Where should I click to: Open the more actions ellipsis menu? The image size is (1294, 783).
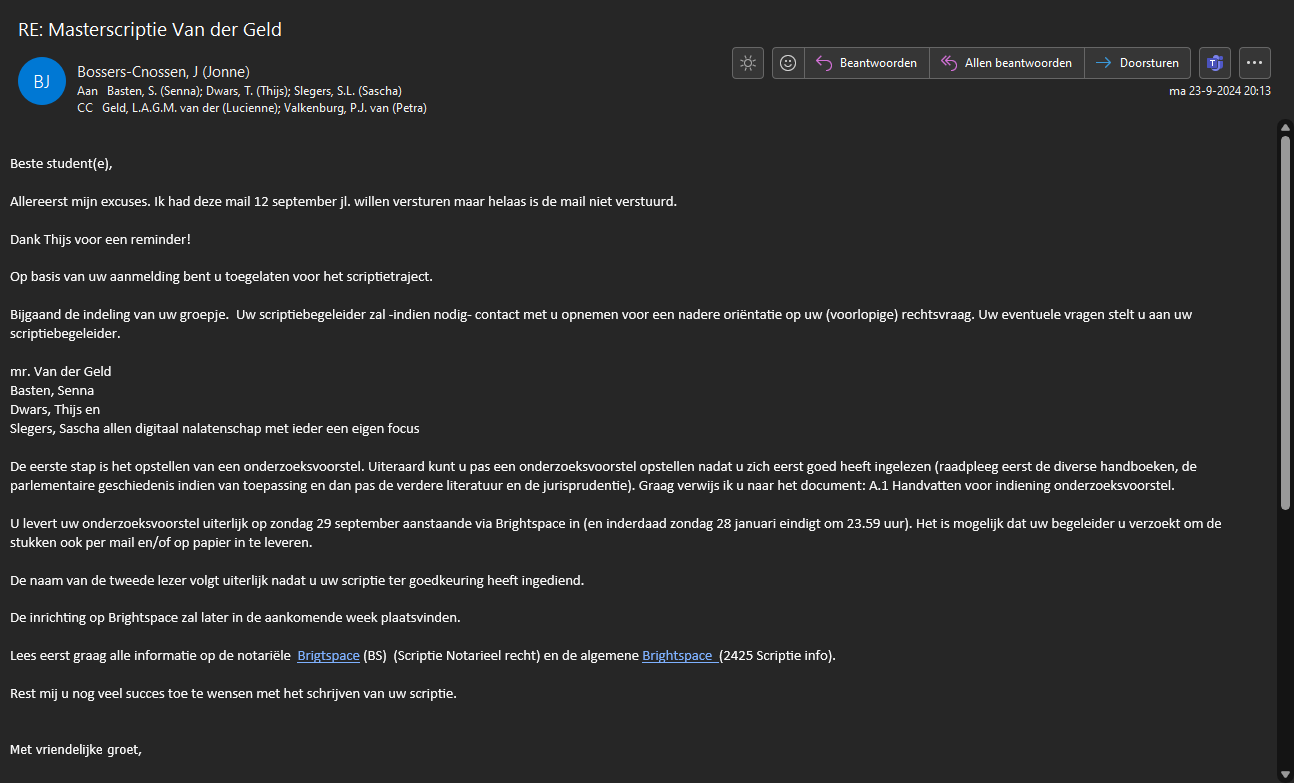(x=1255, y=63)
